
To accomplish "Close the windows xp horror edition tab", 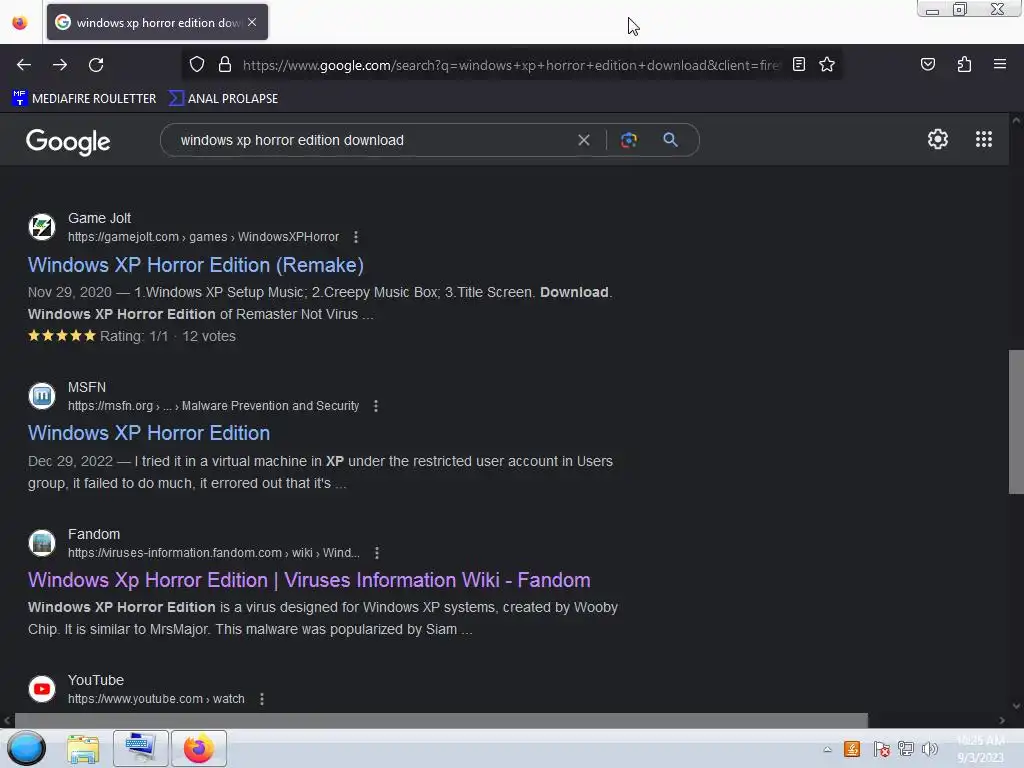I will (x=252, y=22).
